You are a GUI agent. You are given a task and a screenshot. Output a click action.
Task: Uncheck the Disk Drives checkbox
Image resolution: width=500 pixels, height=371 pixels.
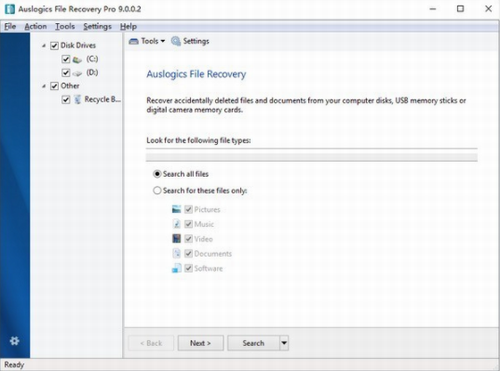pyautogui.click(x=54, y=46)
